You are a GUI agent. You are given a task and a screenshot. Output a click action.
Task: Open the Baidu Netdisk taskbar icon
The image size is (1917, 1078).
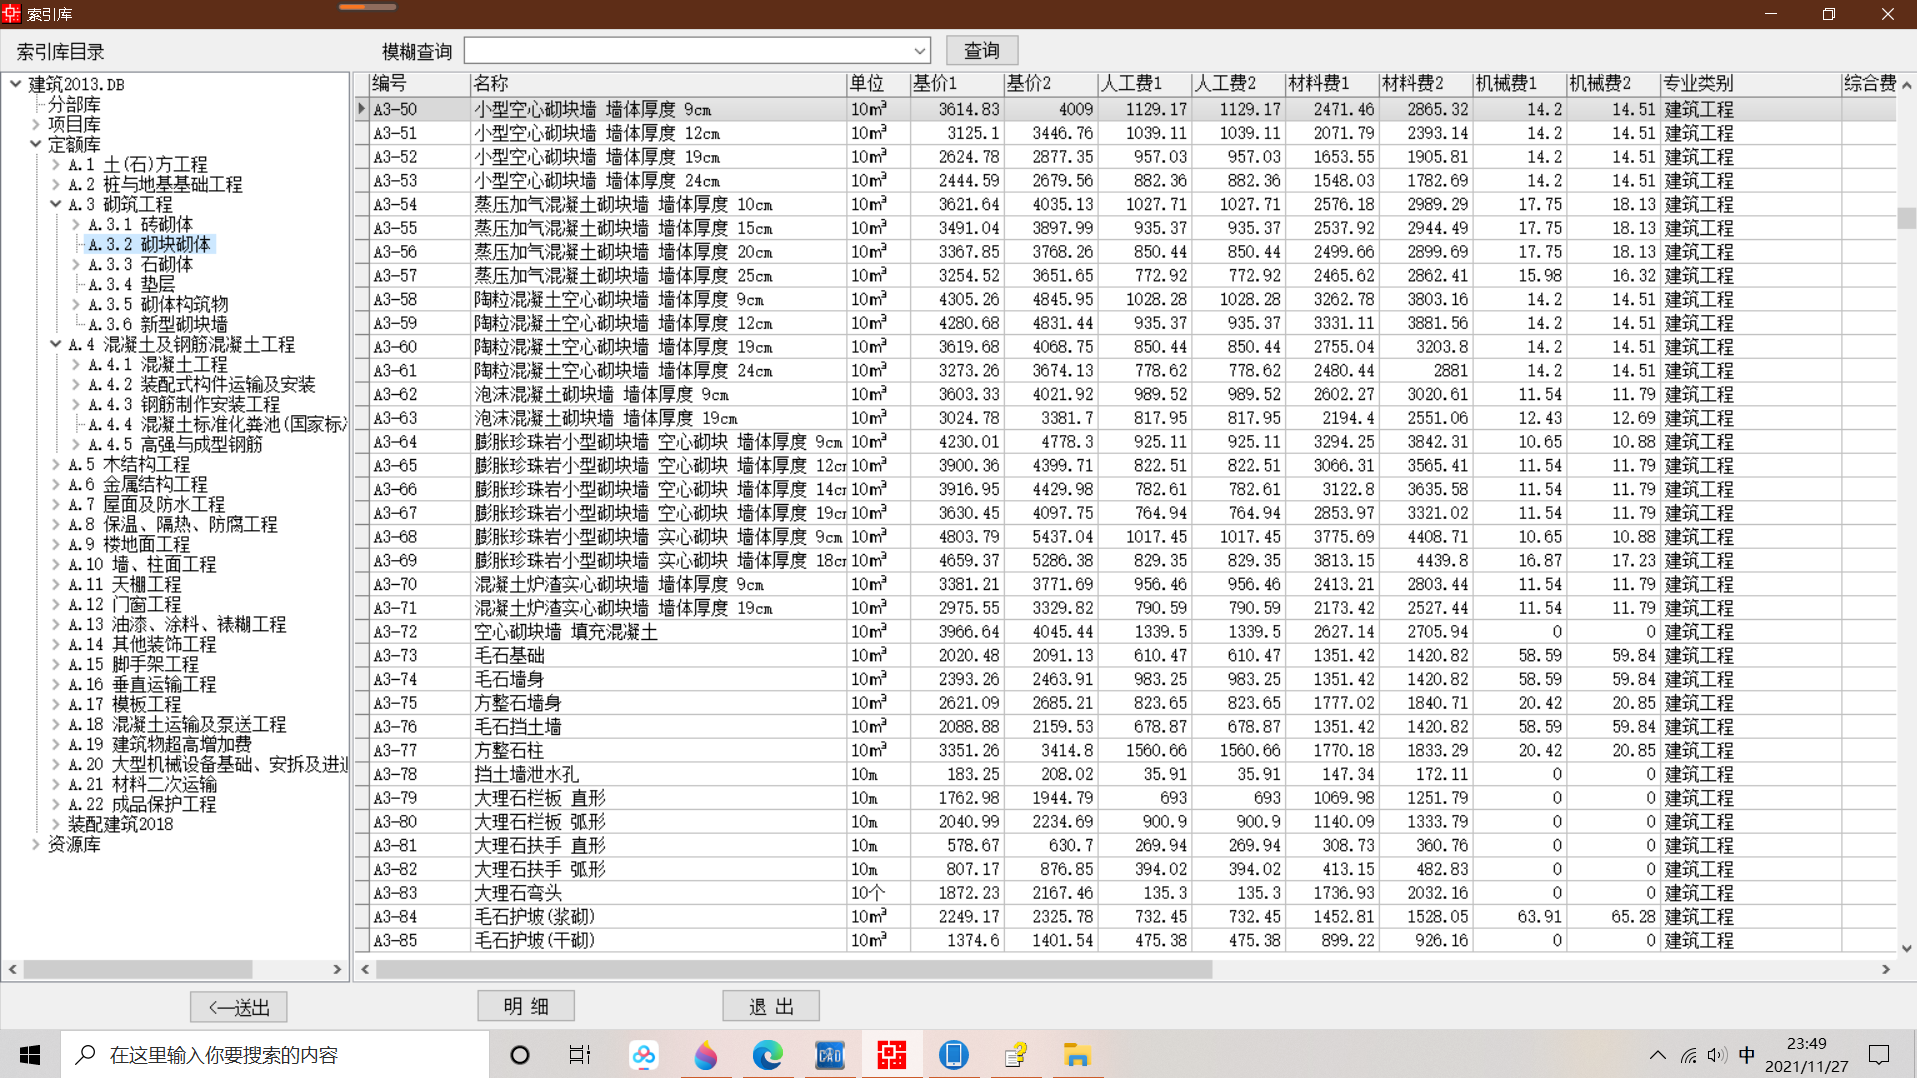click(644, 1054)
